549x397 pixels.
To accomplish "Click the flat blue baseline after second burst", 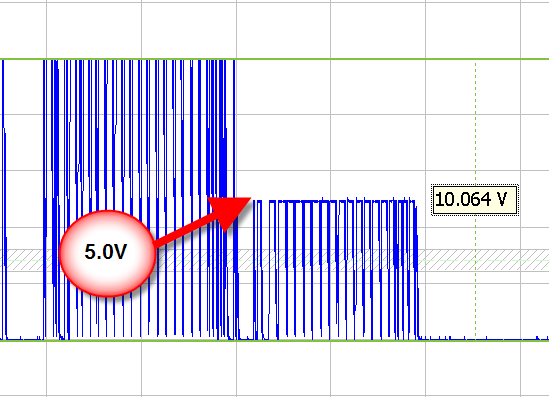I will (x=483, y=339).
